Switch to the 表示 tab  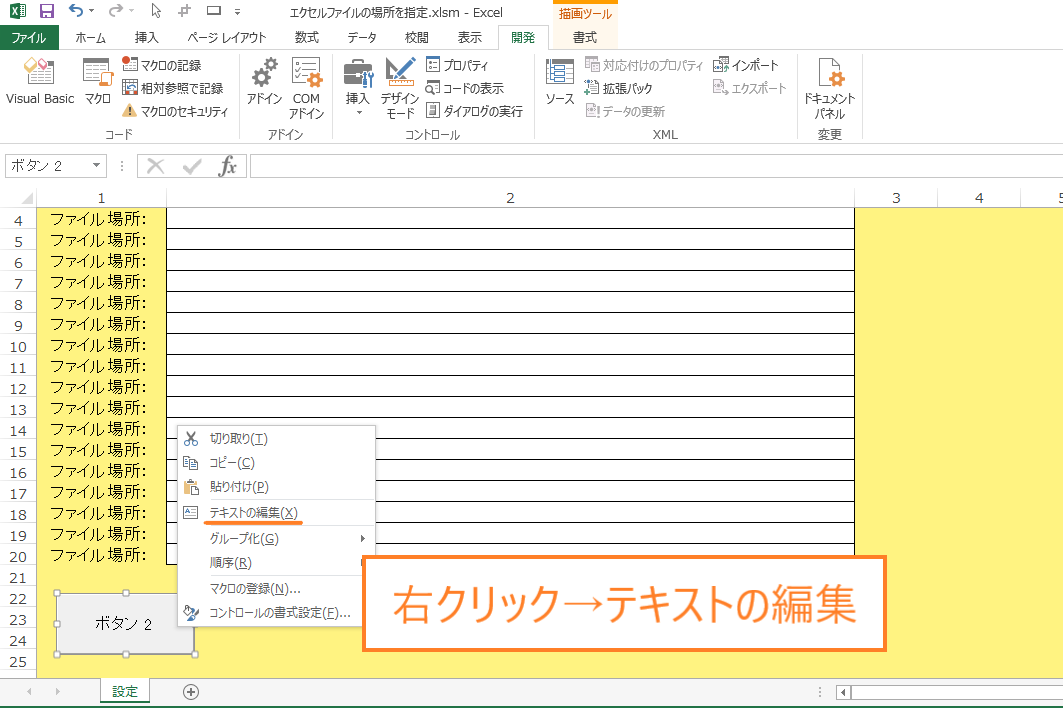[x=469, y=37]
